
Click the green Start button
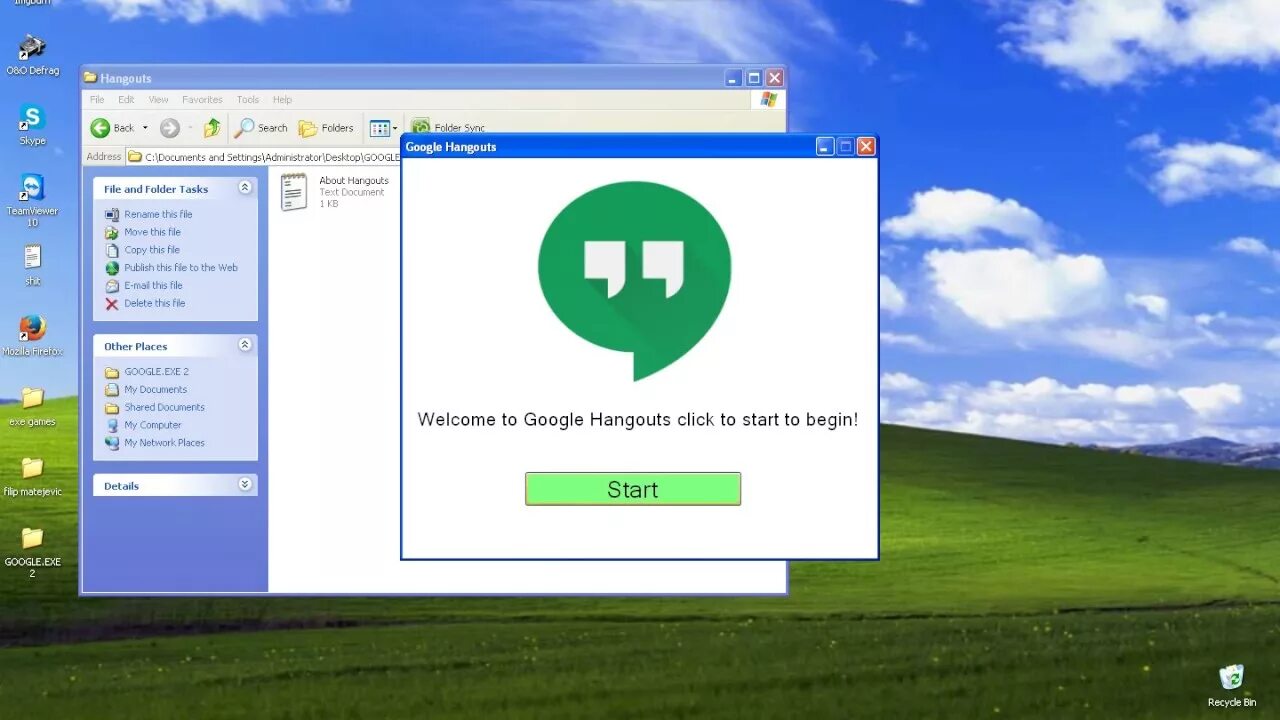[x=633, y=489]
